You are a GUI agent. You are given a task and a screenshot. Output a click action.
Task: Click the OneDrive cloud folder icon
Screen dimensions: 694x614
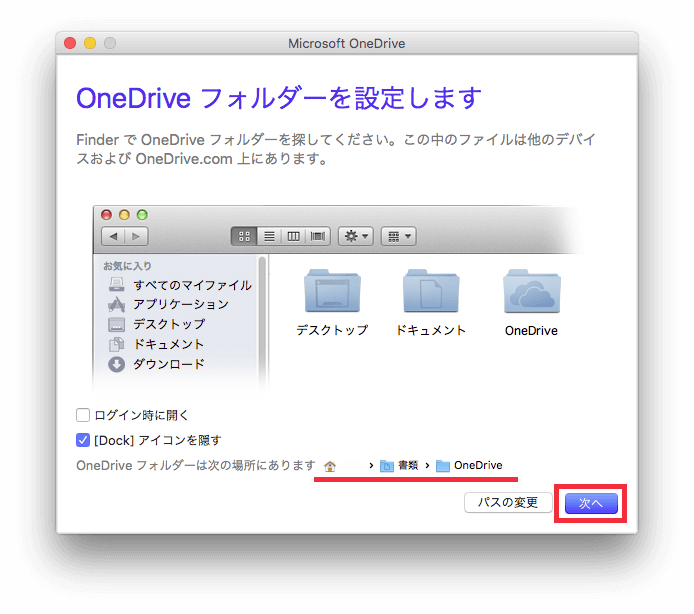click(x=532, y=291)
